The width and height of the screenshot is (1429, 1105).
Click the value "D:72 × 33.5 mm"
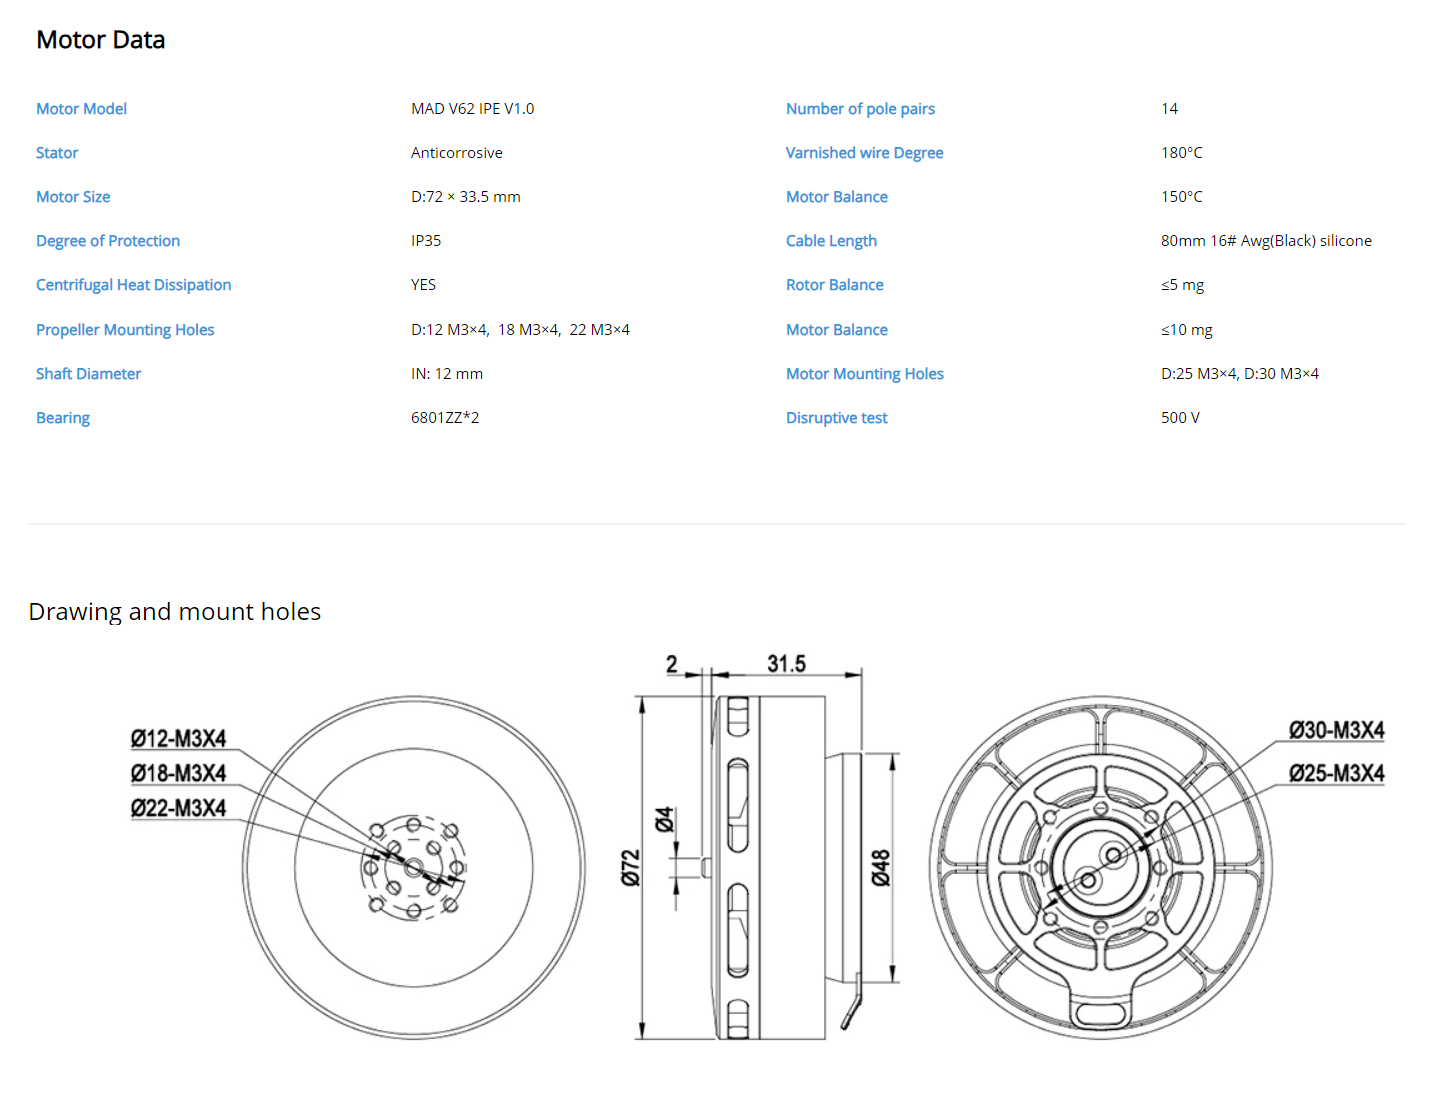tap(466, 197)
